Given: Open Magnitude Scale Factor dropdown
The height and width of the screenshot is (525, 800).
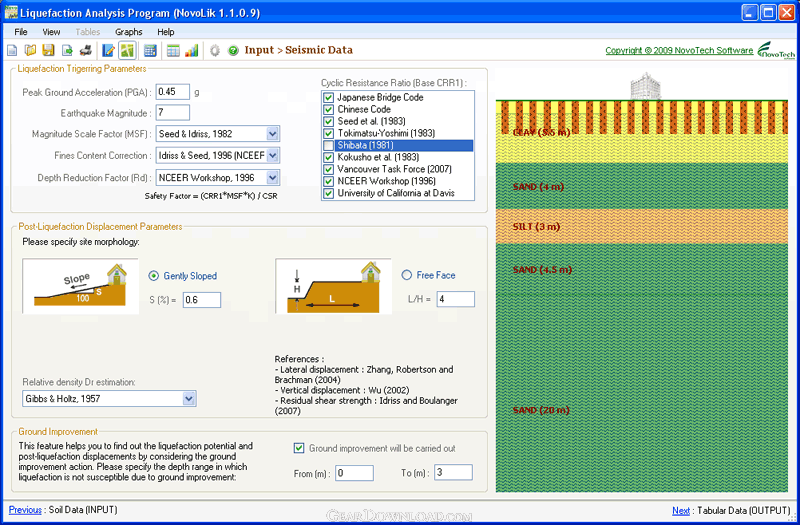Looking at the screenshot, I should pos(273,134).
